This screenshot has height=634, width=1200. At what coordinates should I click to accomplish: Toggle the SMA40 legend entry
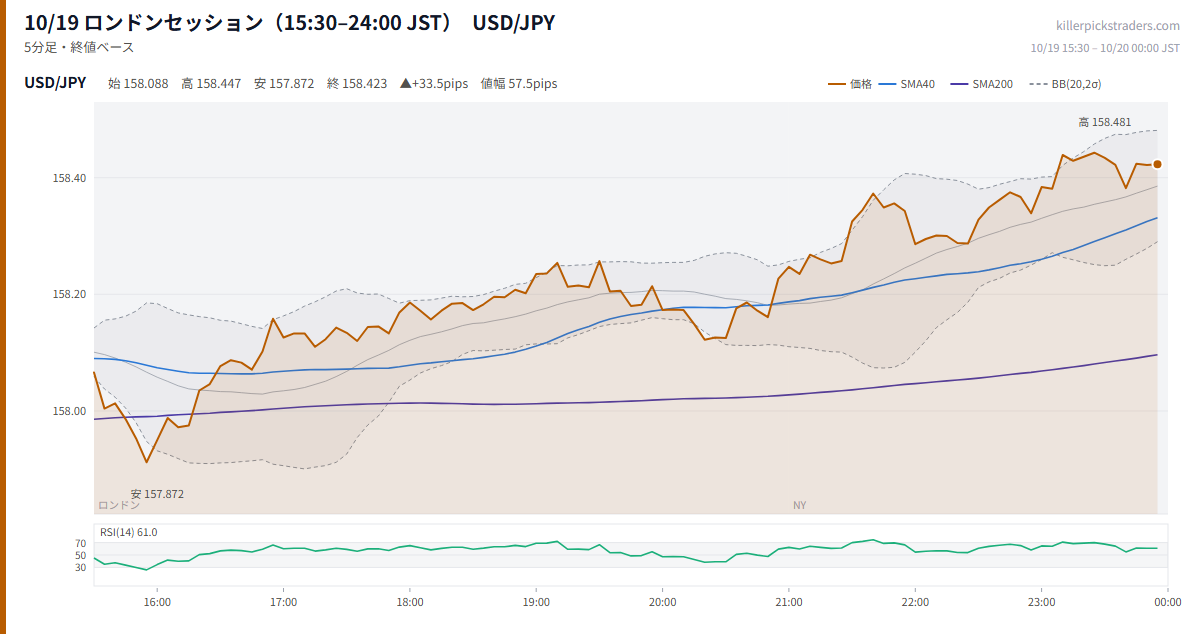[907, 84]
